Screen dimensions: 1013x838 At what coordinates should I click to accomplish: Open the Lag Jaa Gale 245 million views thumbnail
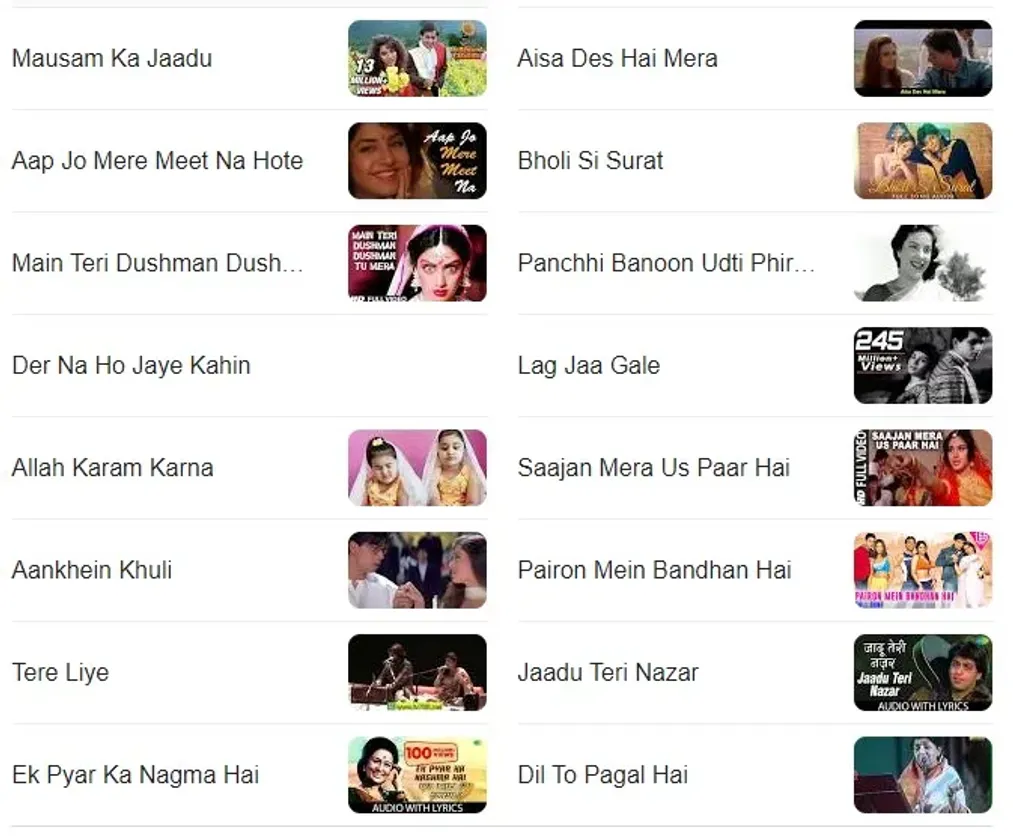923,365
